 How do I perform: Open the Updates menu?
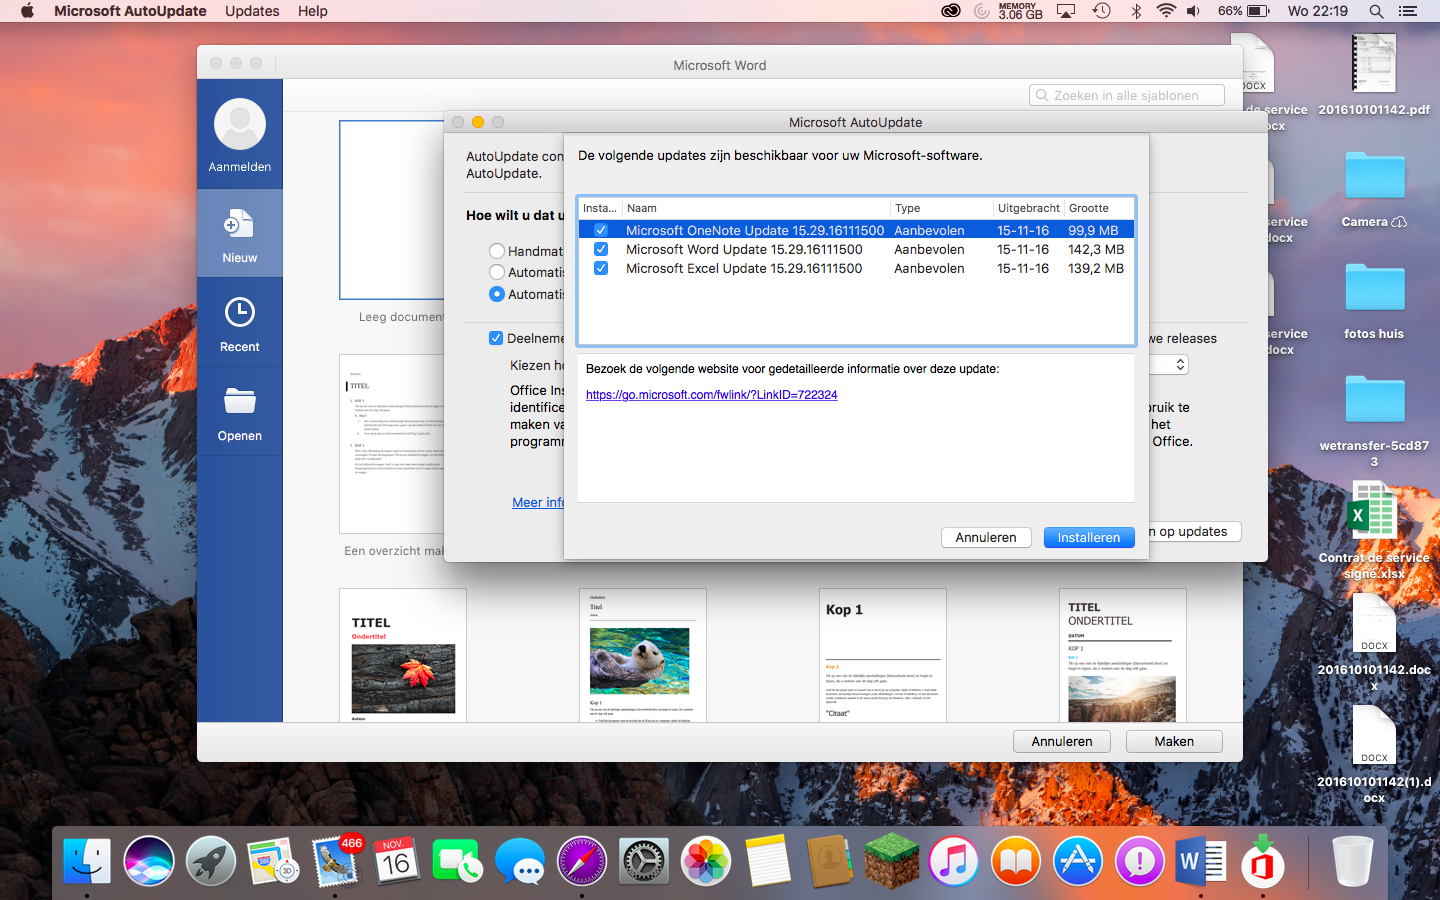click(252, 11)
